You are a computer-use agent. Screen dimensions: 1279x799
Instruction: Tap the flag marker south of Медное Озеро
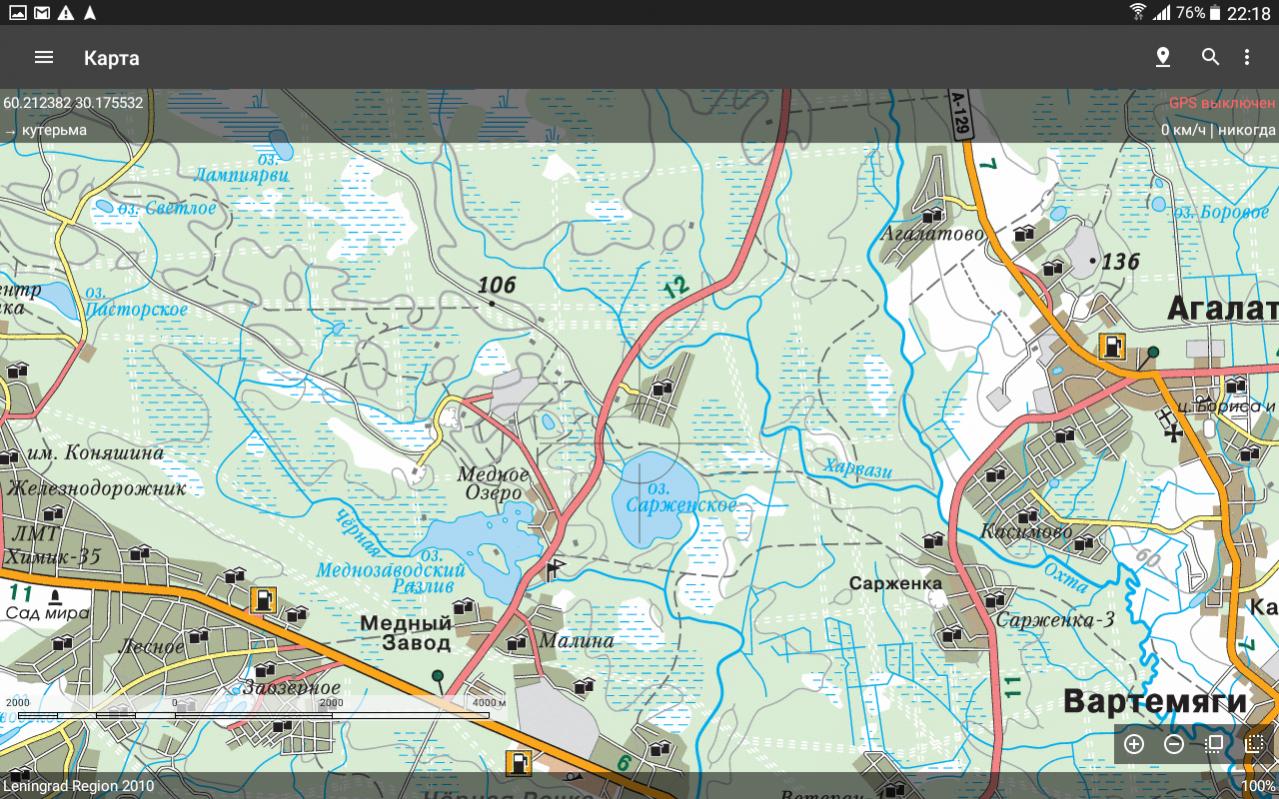555,570
